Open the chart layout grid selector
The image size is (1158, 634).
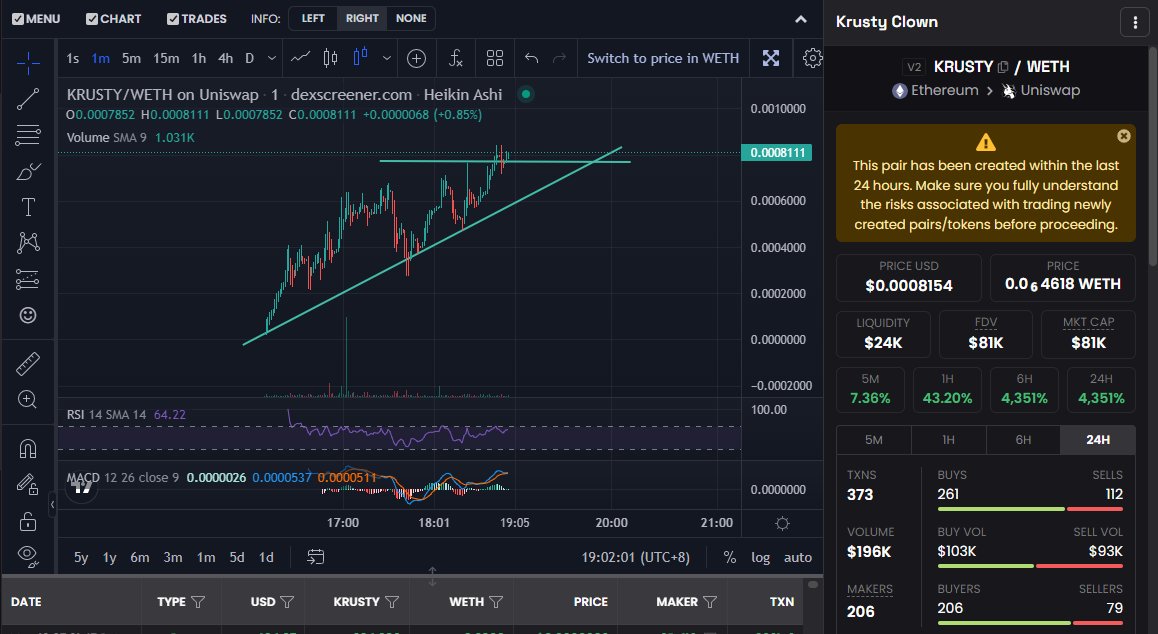click(495, 58)
